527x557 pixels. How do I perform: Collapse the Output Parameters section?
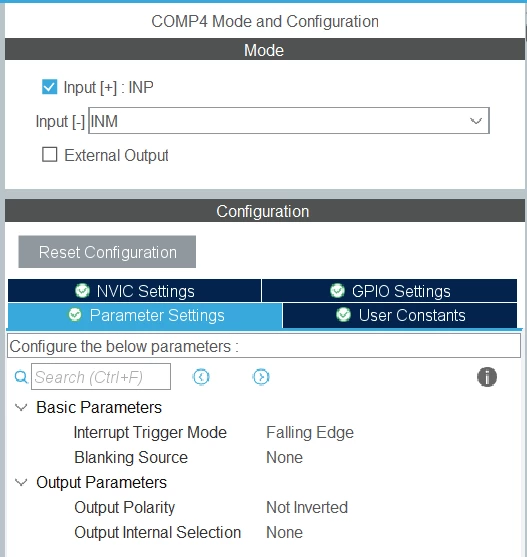pos(21,482)
